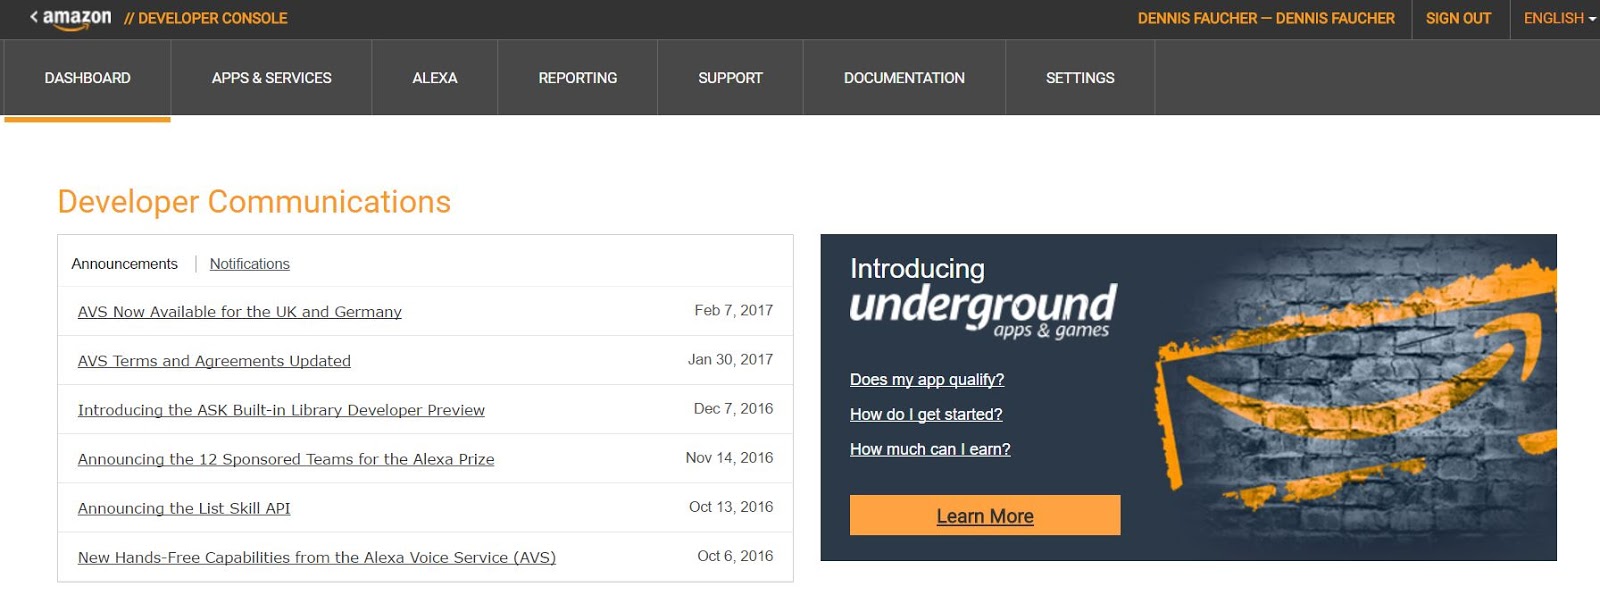1600x595 pixels.
Task: Open AVS Terms and Agreements Updated announcement
Action: click(x=214, y=361)
